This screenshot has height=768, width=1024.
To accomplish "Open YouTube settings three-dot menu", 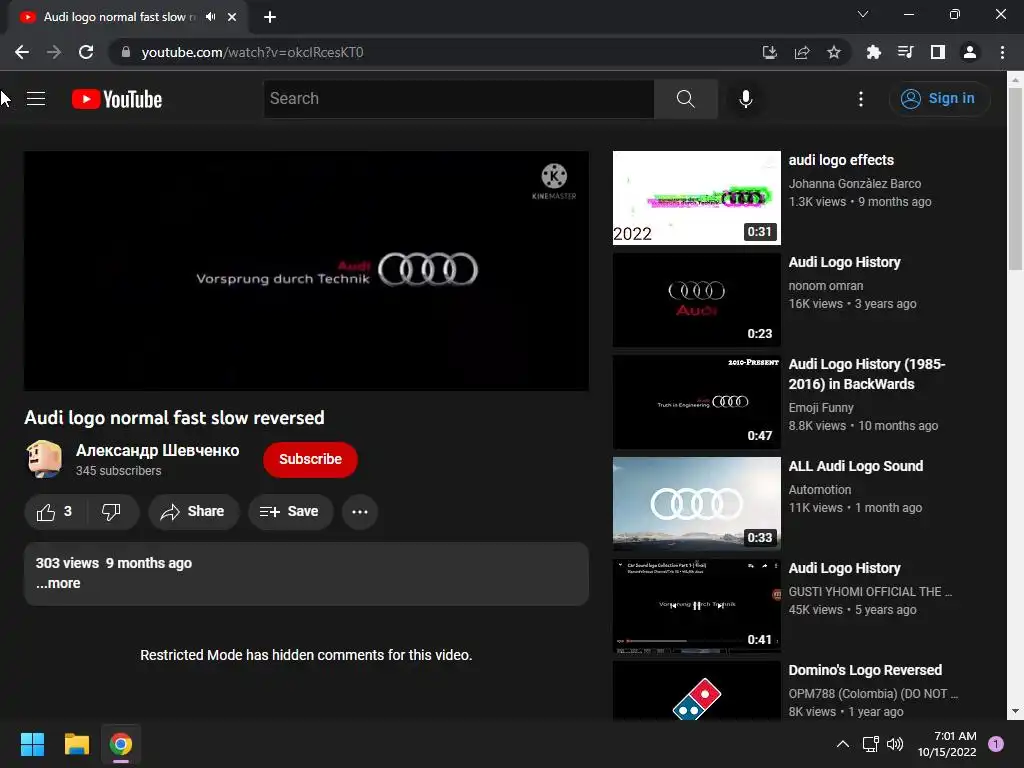I will click(860, 99).
